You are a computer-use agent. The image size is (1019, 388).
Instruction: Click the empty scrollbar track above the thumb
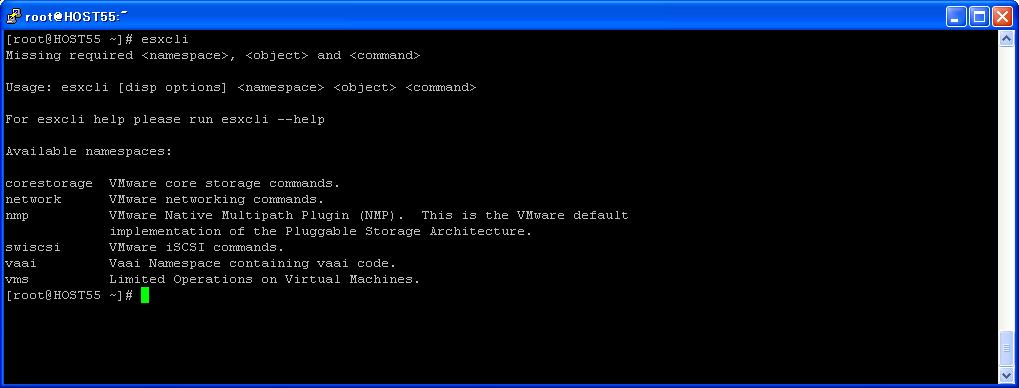pyautogui.click(x=1006, y=188)
